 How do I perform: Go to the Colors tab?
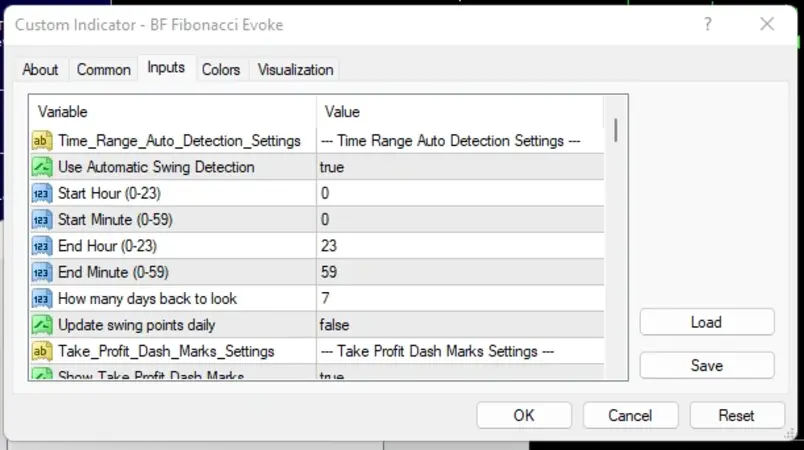[x=221, y=70]
